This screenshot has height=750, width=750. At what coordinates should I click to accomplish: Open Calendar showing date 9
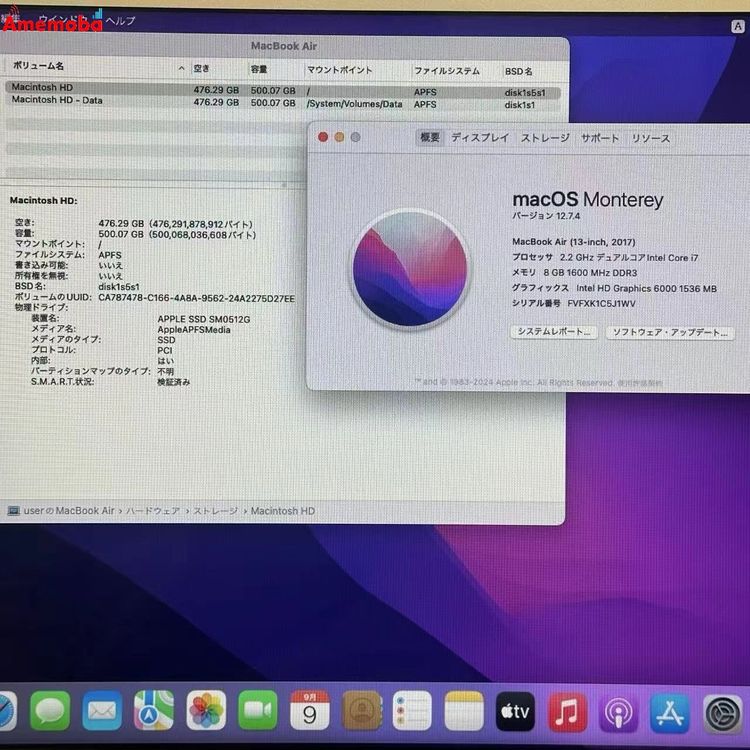tap(310, 710)
